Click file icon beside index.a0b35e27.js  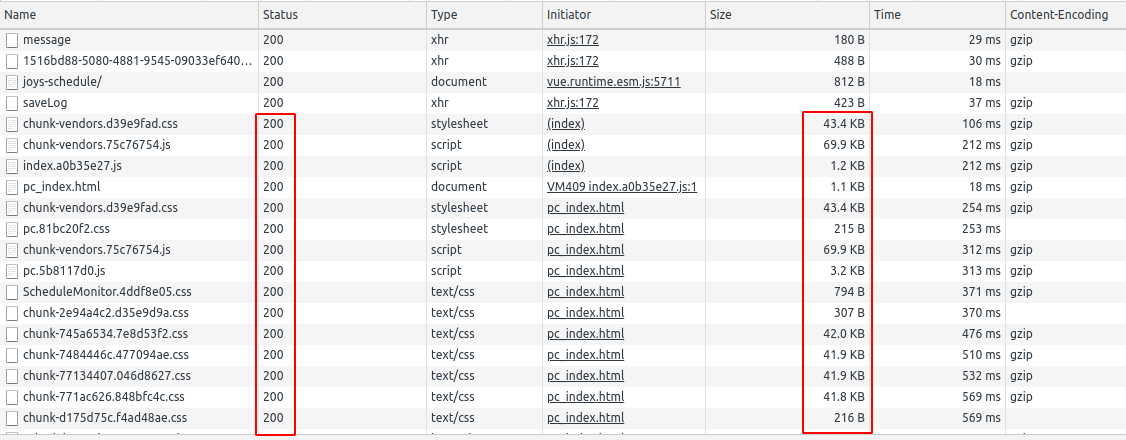12,166
